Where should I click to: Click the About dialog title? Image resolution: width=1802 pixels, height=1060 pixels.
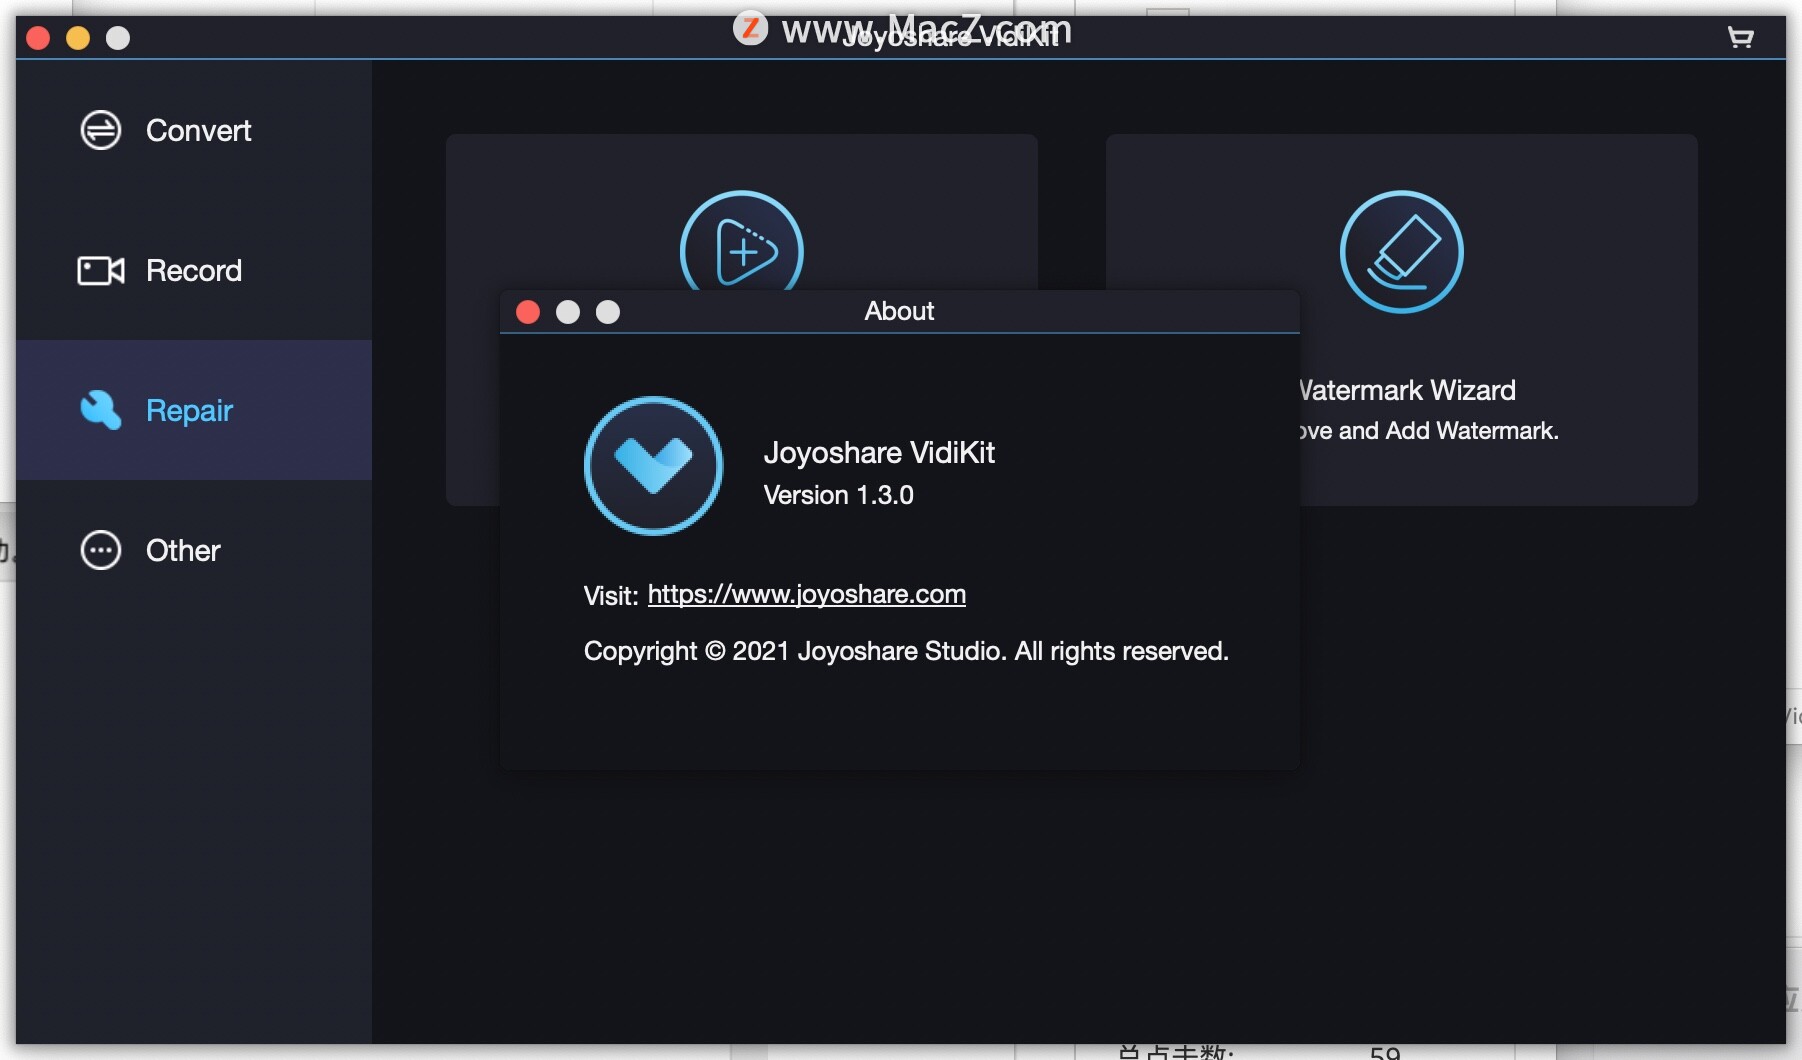click(x=899, y=311)
